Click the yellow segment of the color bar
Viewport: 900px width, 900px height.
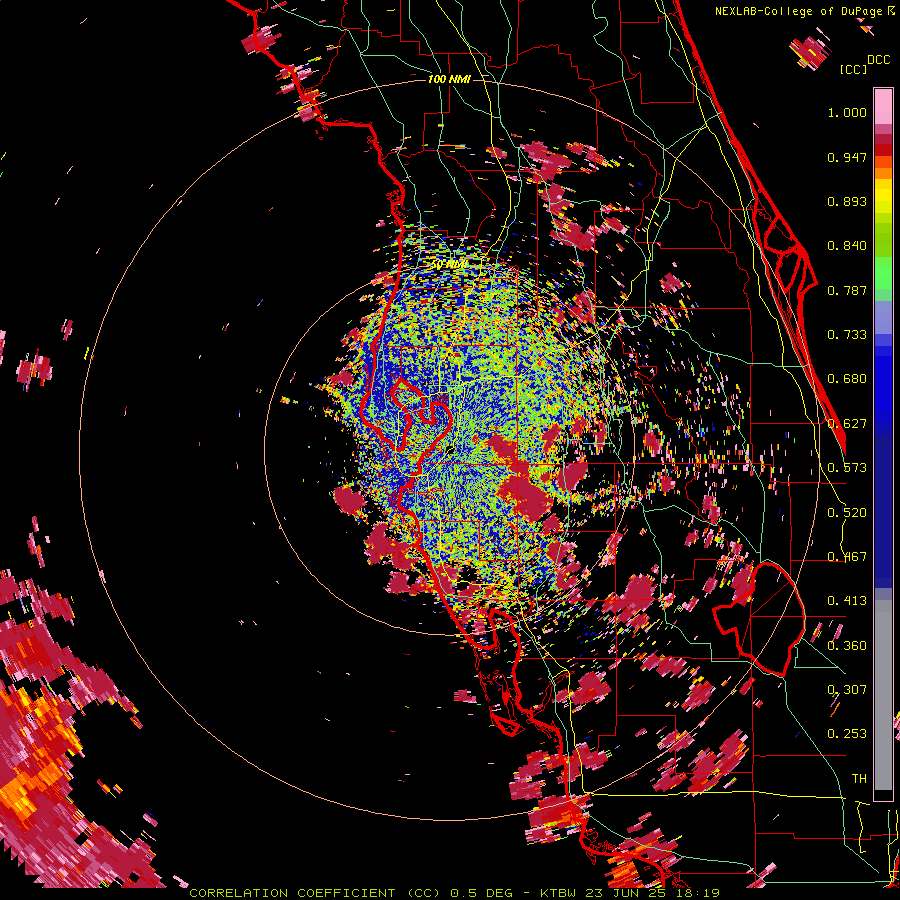tap(883, 198)
